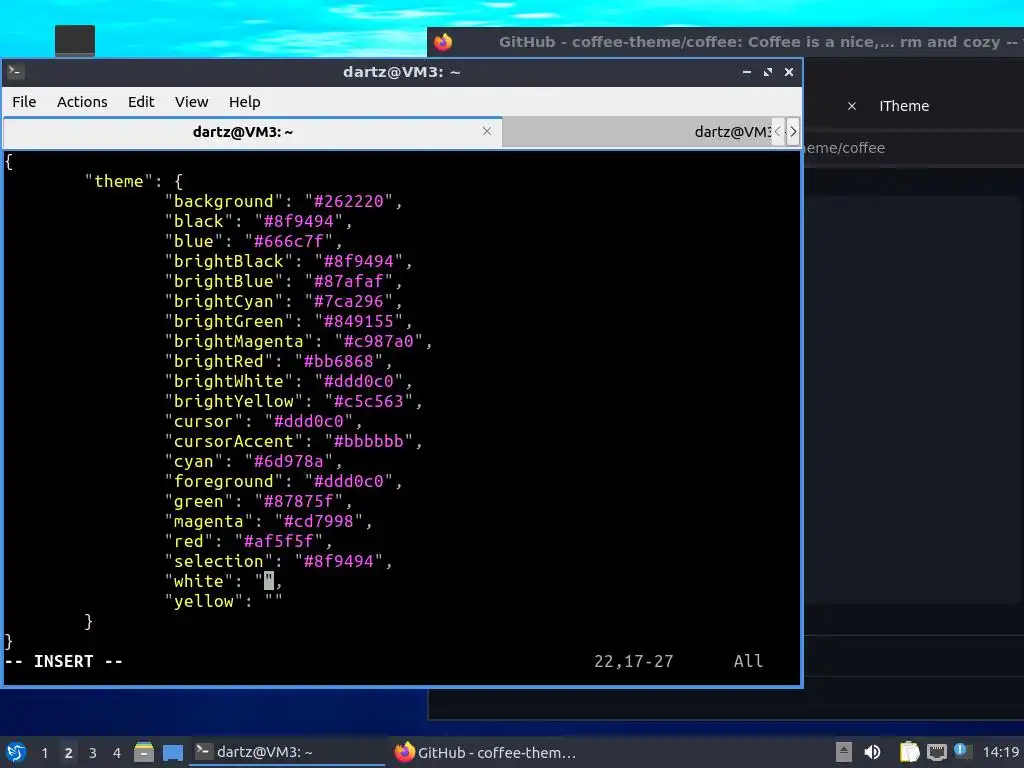Open the Help menu

245,102
